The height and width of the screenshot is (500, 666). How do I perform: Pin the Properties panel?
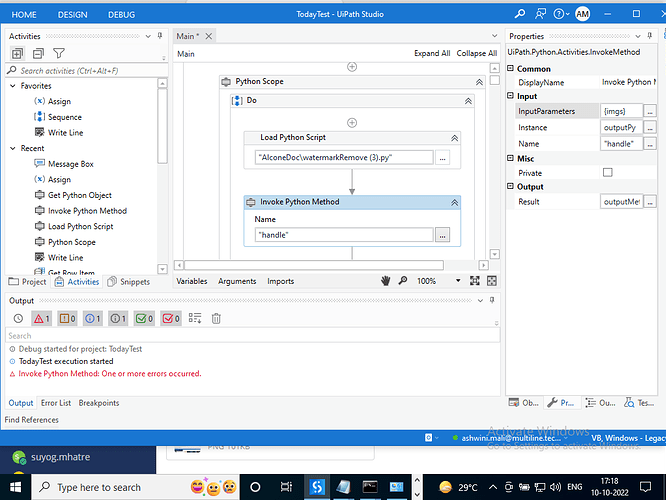[x=649, y=36]
